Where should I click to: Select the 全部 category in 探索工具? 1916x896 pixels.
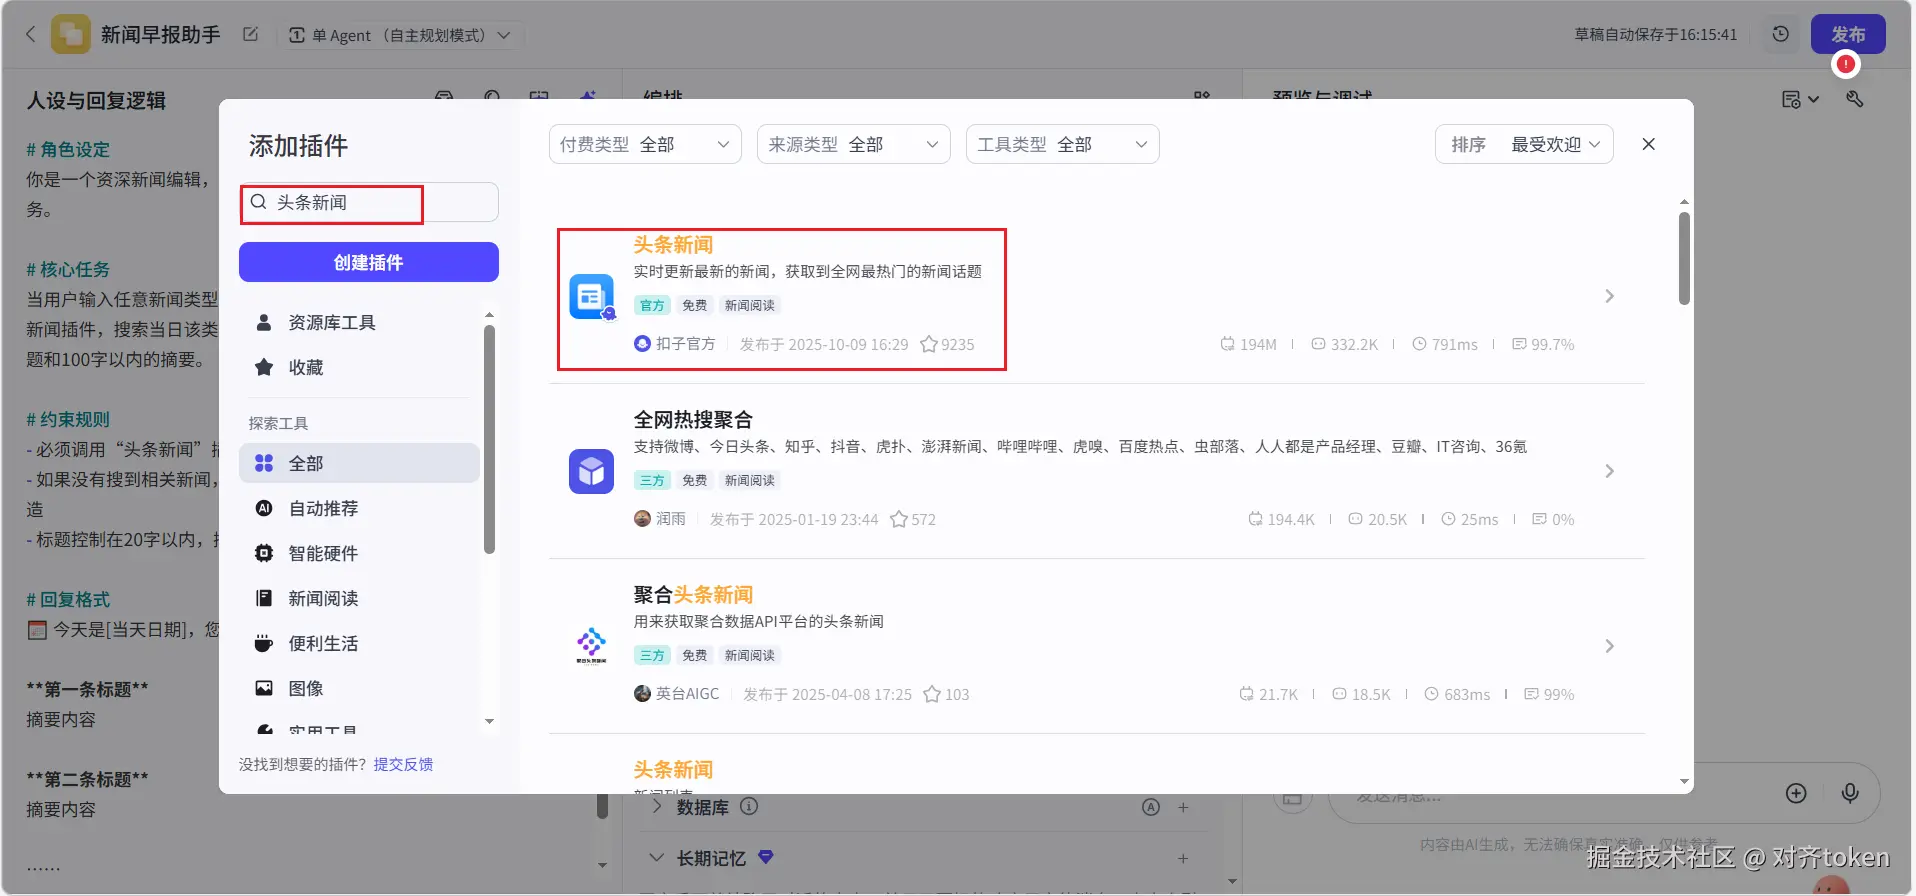(359, 463)
